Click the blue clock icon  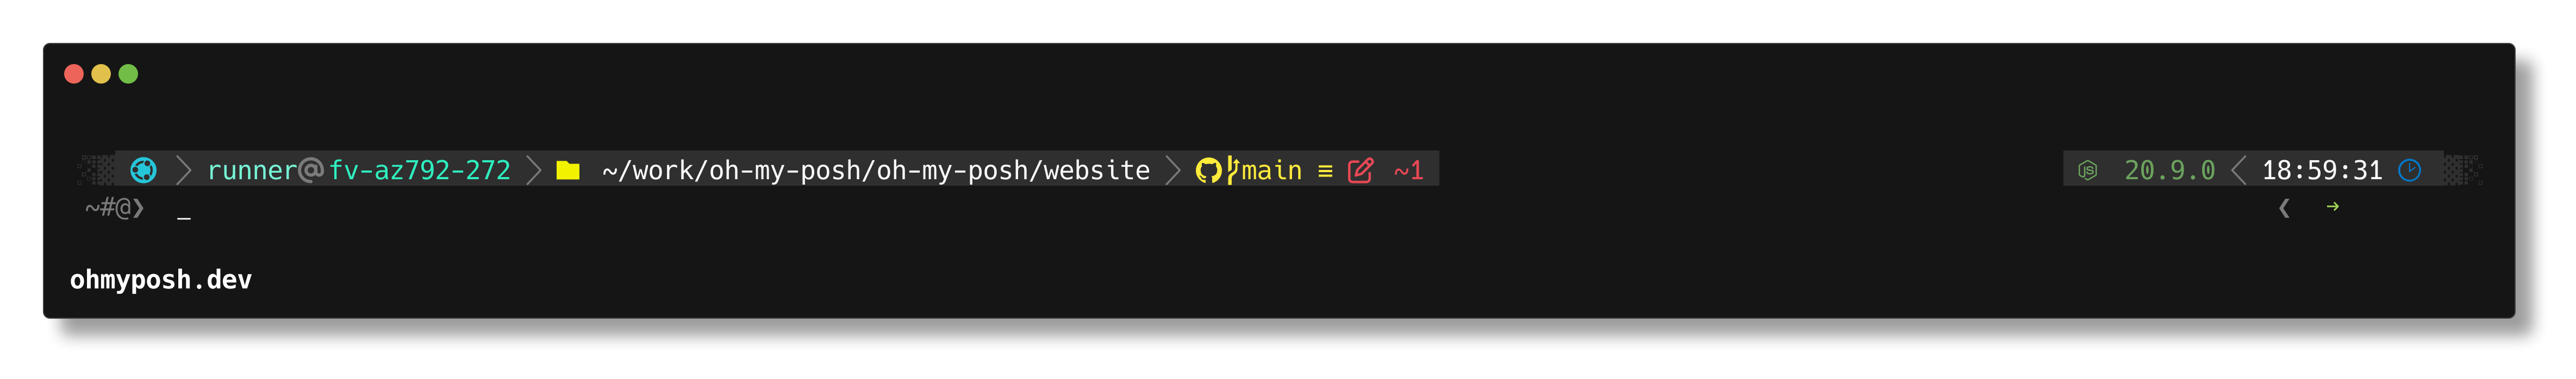(x=2410, y=170)
